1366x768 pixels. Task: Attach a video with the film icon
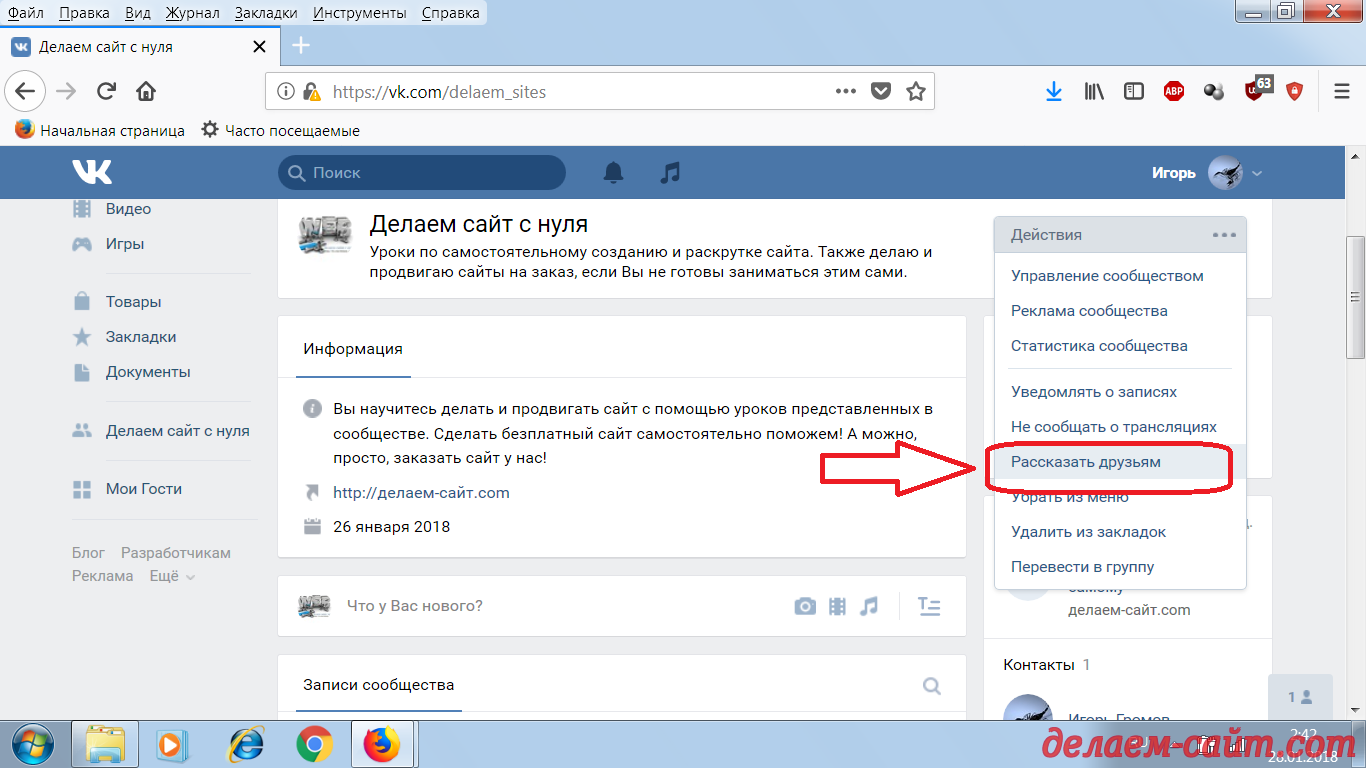click(837, 606)
